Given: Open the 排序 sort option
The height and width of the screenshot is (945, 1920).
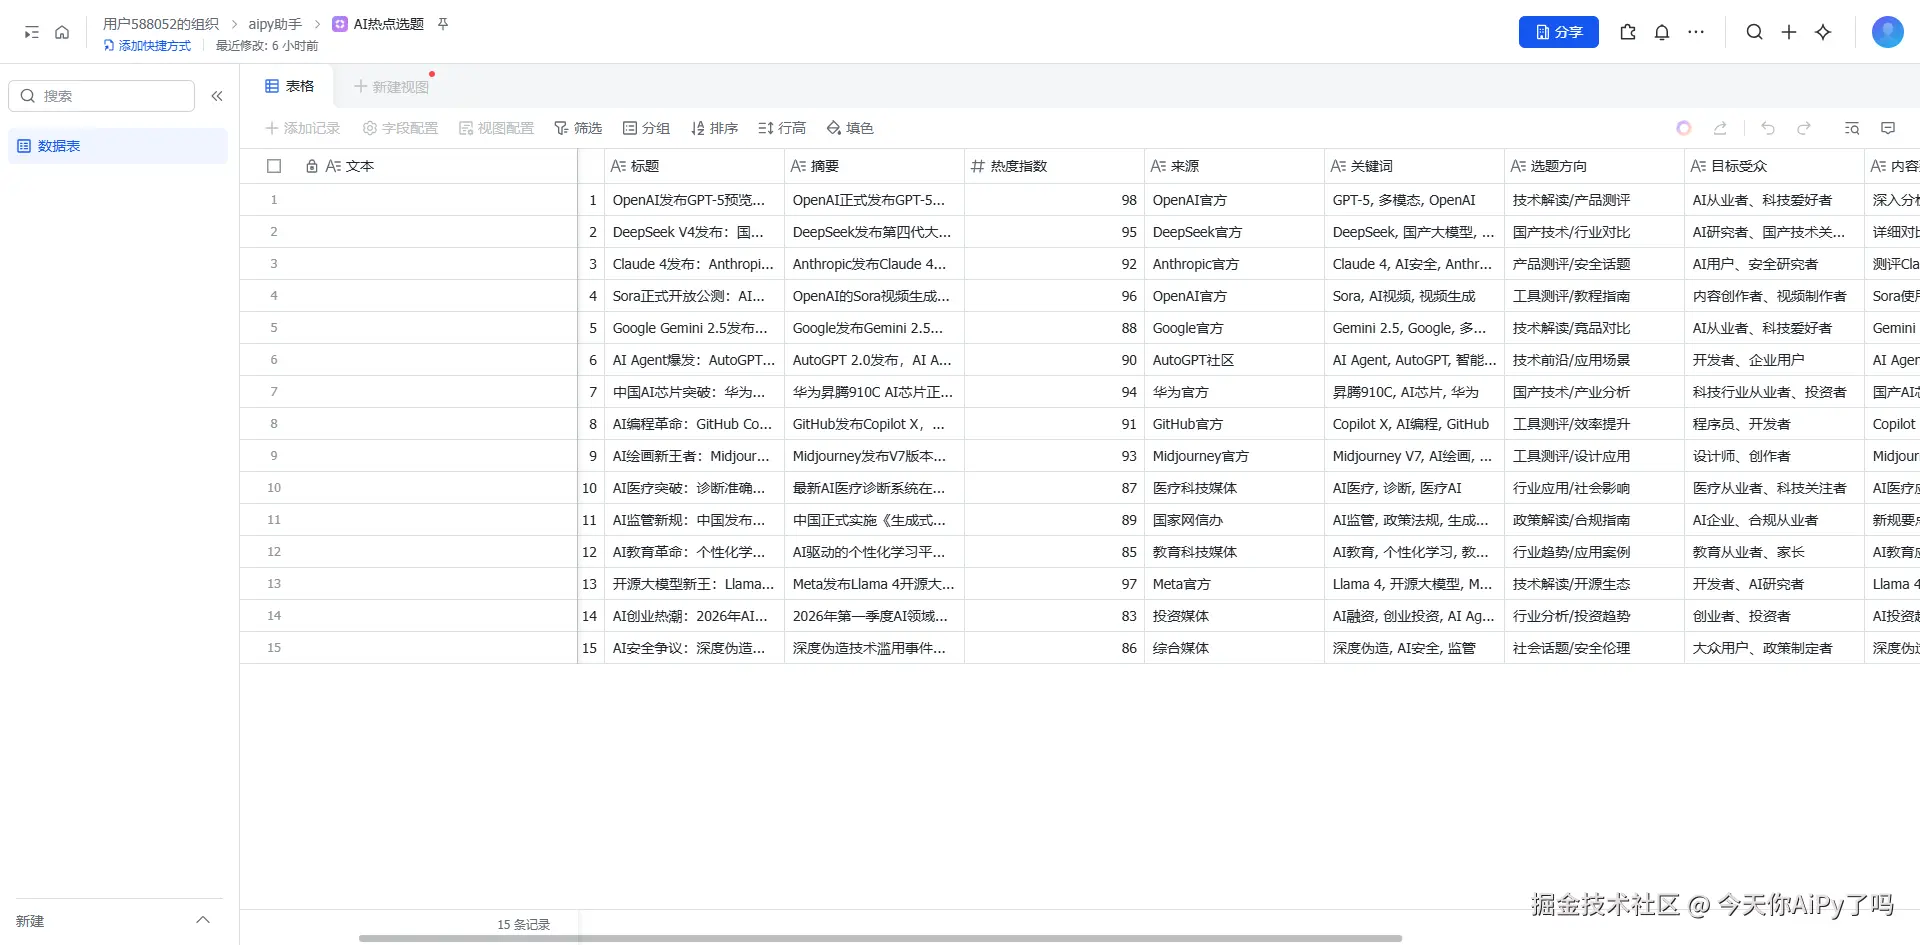Looking at the screenshot, I should 714,128.
